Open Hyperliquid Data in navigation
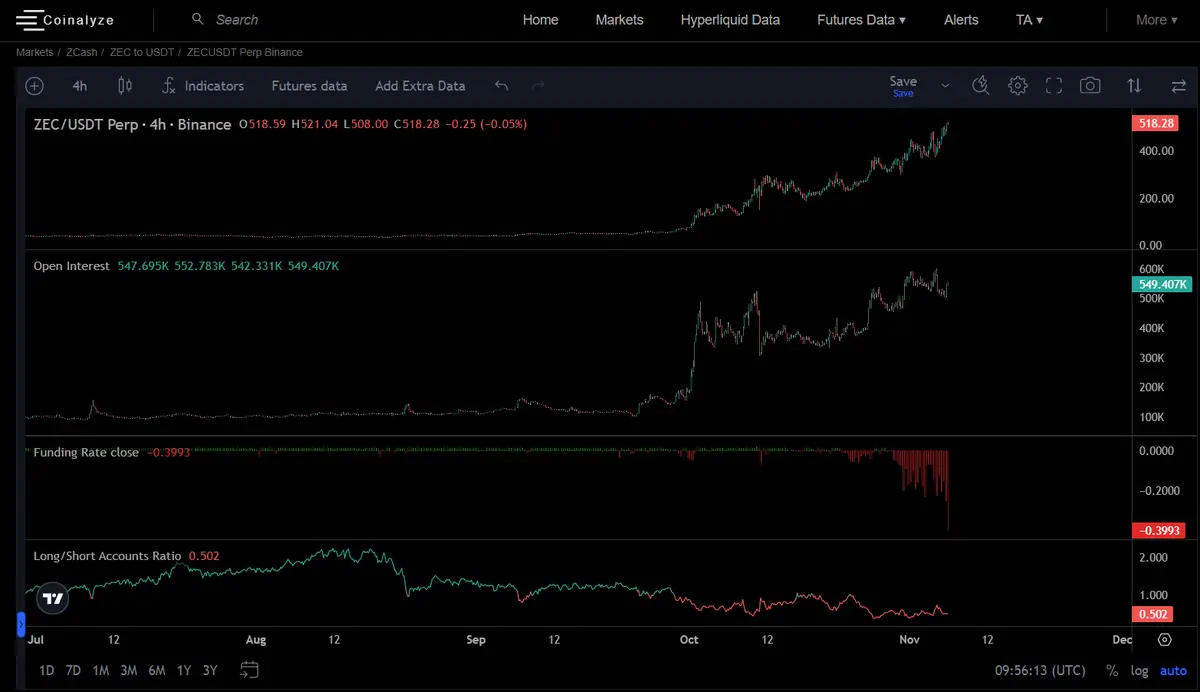The width and height of the screenshot is (1200, 692). pyautogui.click(x=730, y=20)
